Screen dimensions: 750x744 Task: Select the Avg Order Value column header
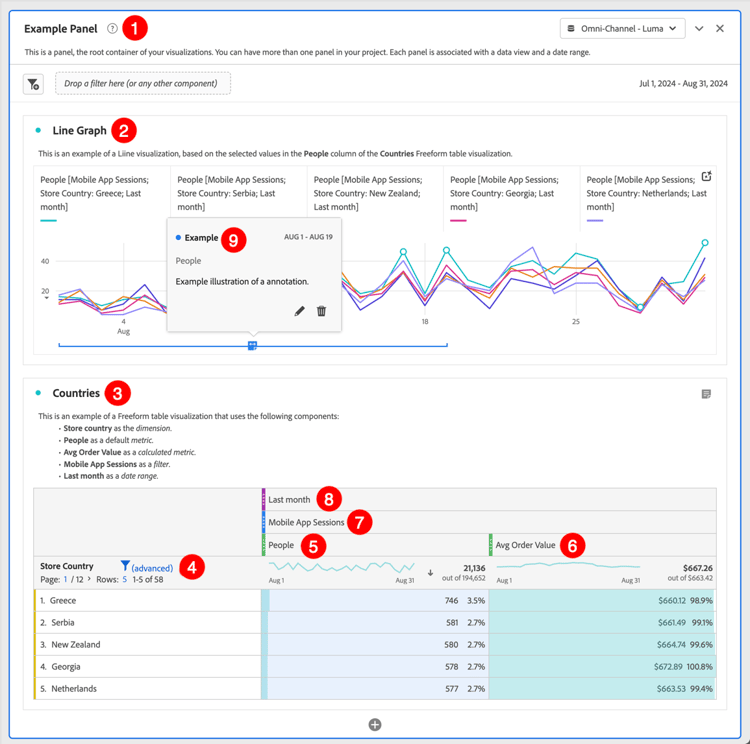pos(603,545)
